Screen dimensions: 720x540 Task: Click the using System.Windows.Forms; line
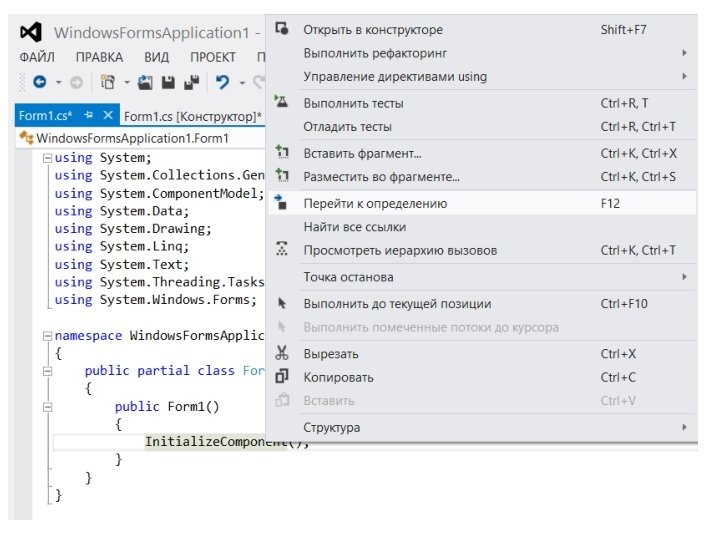[156, 300]
